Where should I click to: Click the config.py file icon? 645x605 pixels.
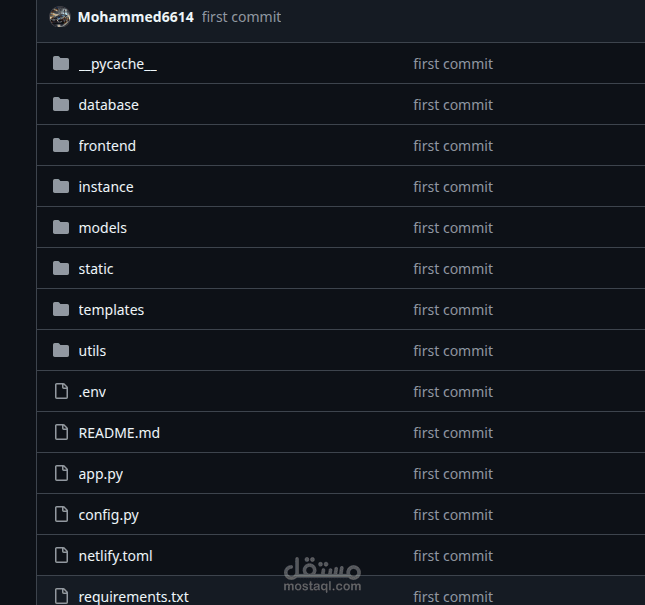60,515
